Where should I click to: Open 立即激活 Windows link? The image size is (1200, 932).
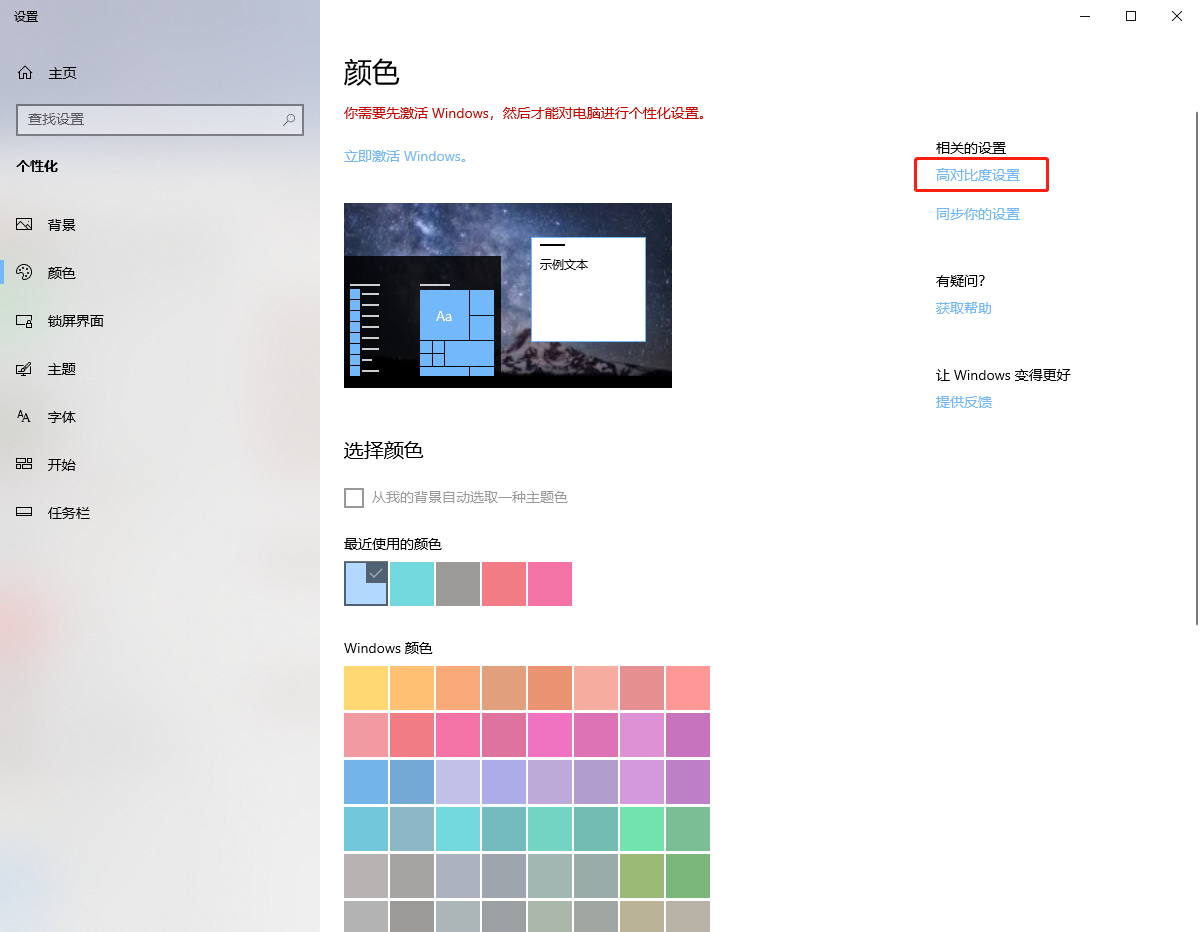[403, 156]
